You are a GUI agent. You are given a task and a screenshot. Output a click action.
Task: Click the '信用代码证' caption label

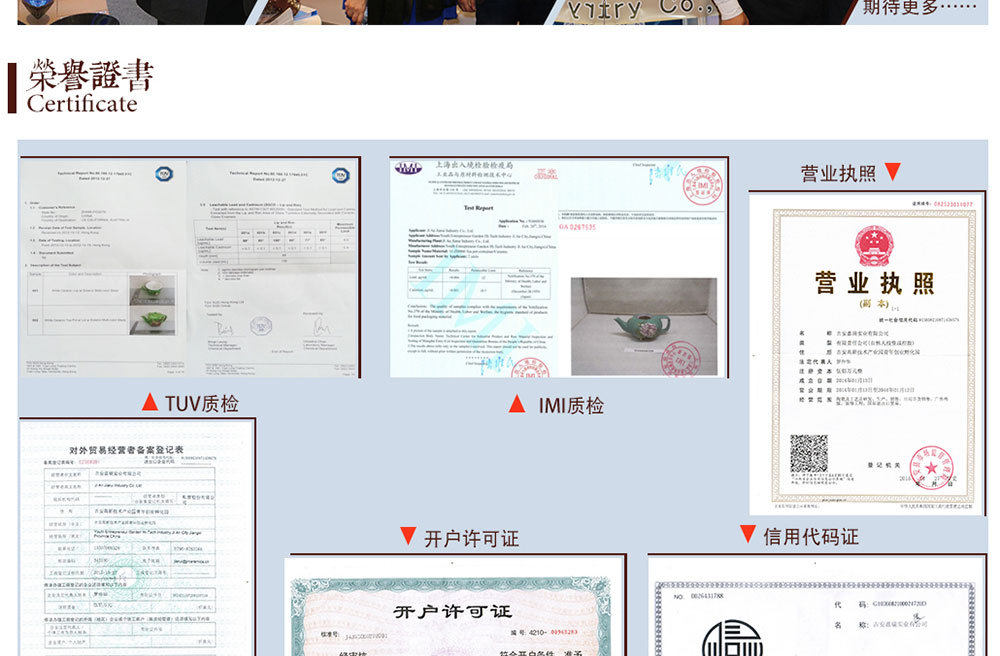(x=811, y=537)
